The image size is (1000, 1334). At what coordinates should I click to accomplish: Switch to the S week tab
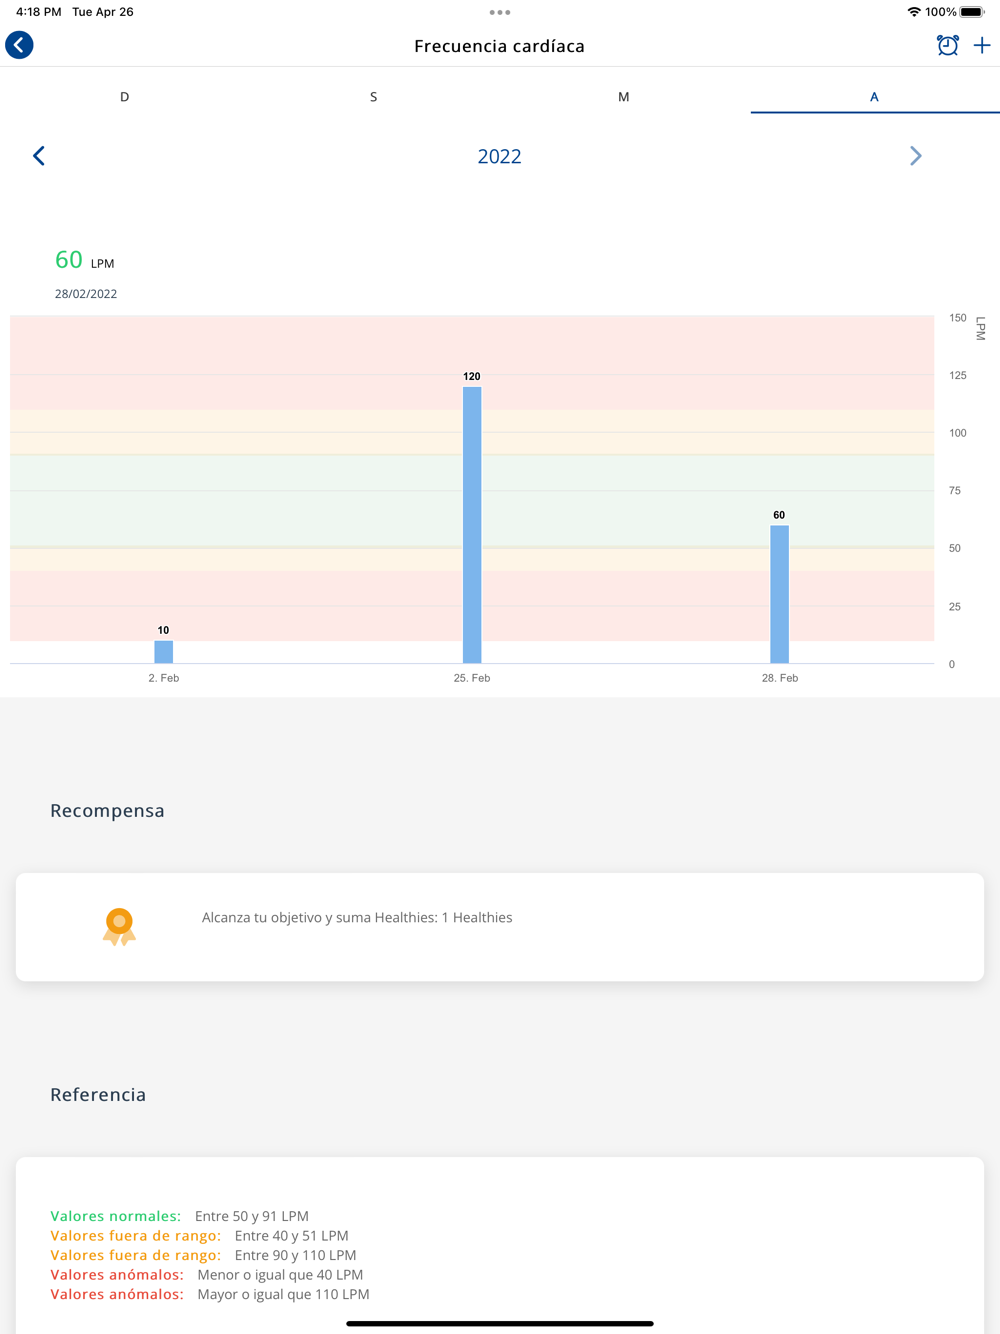click(374, 97)
